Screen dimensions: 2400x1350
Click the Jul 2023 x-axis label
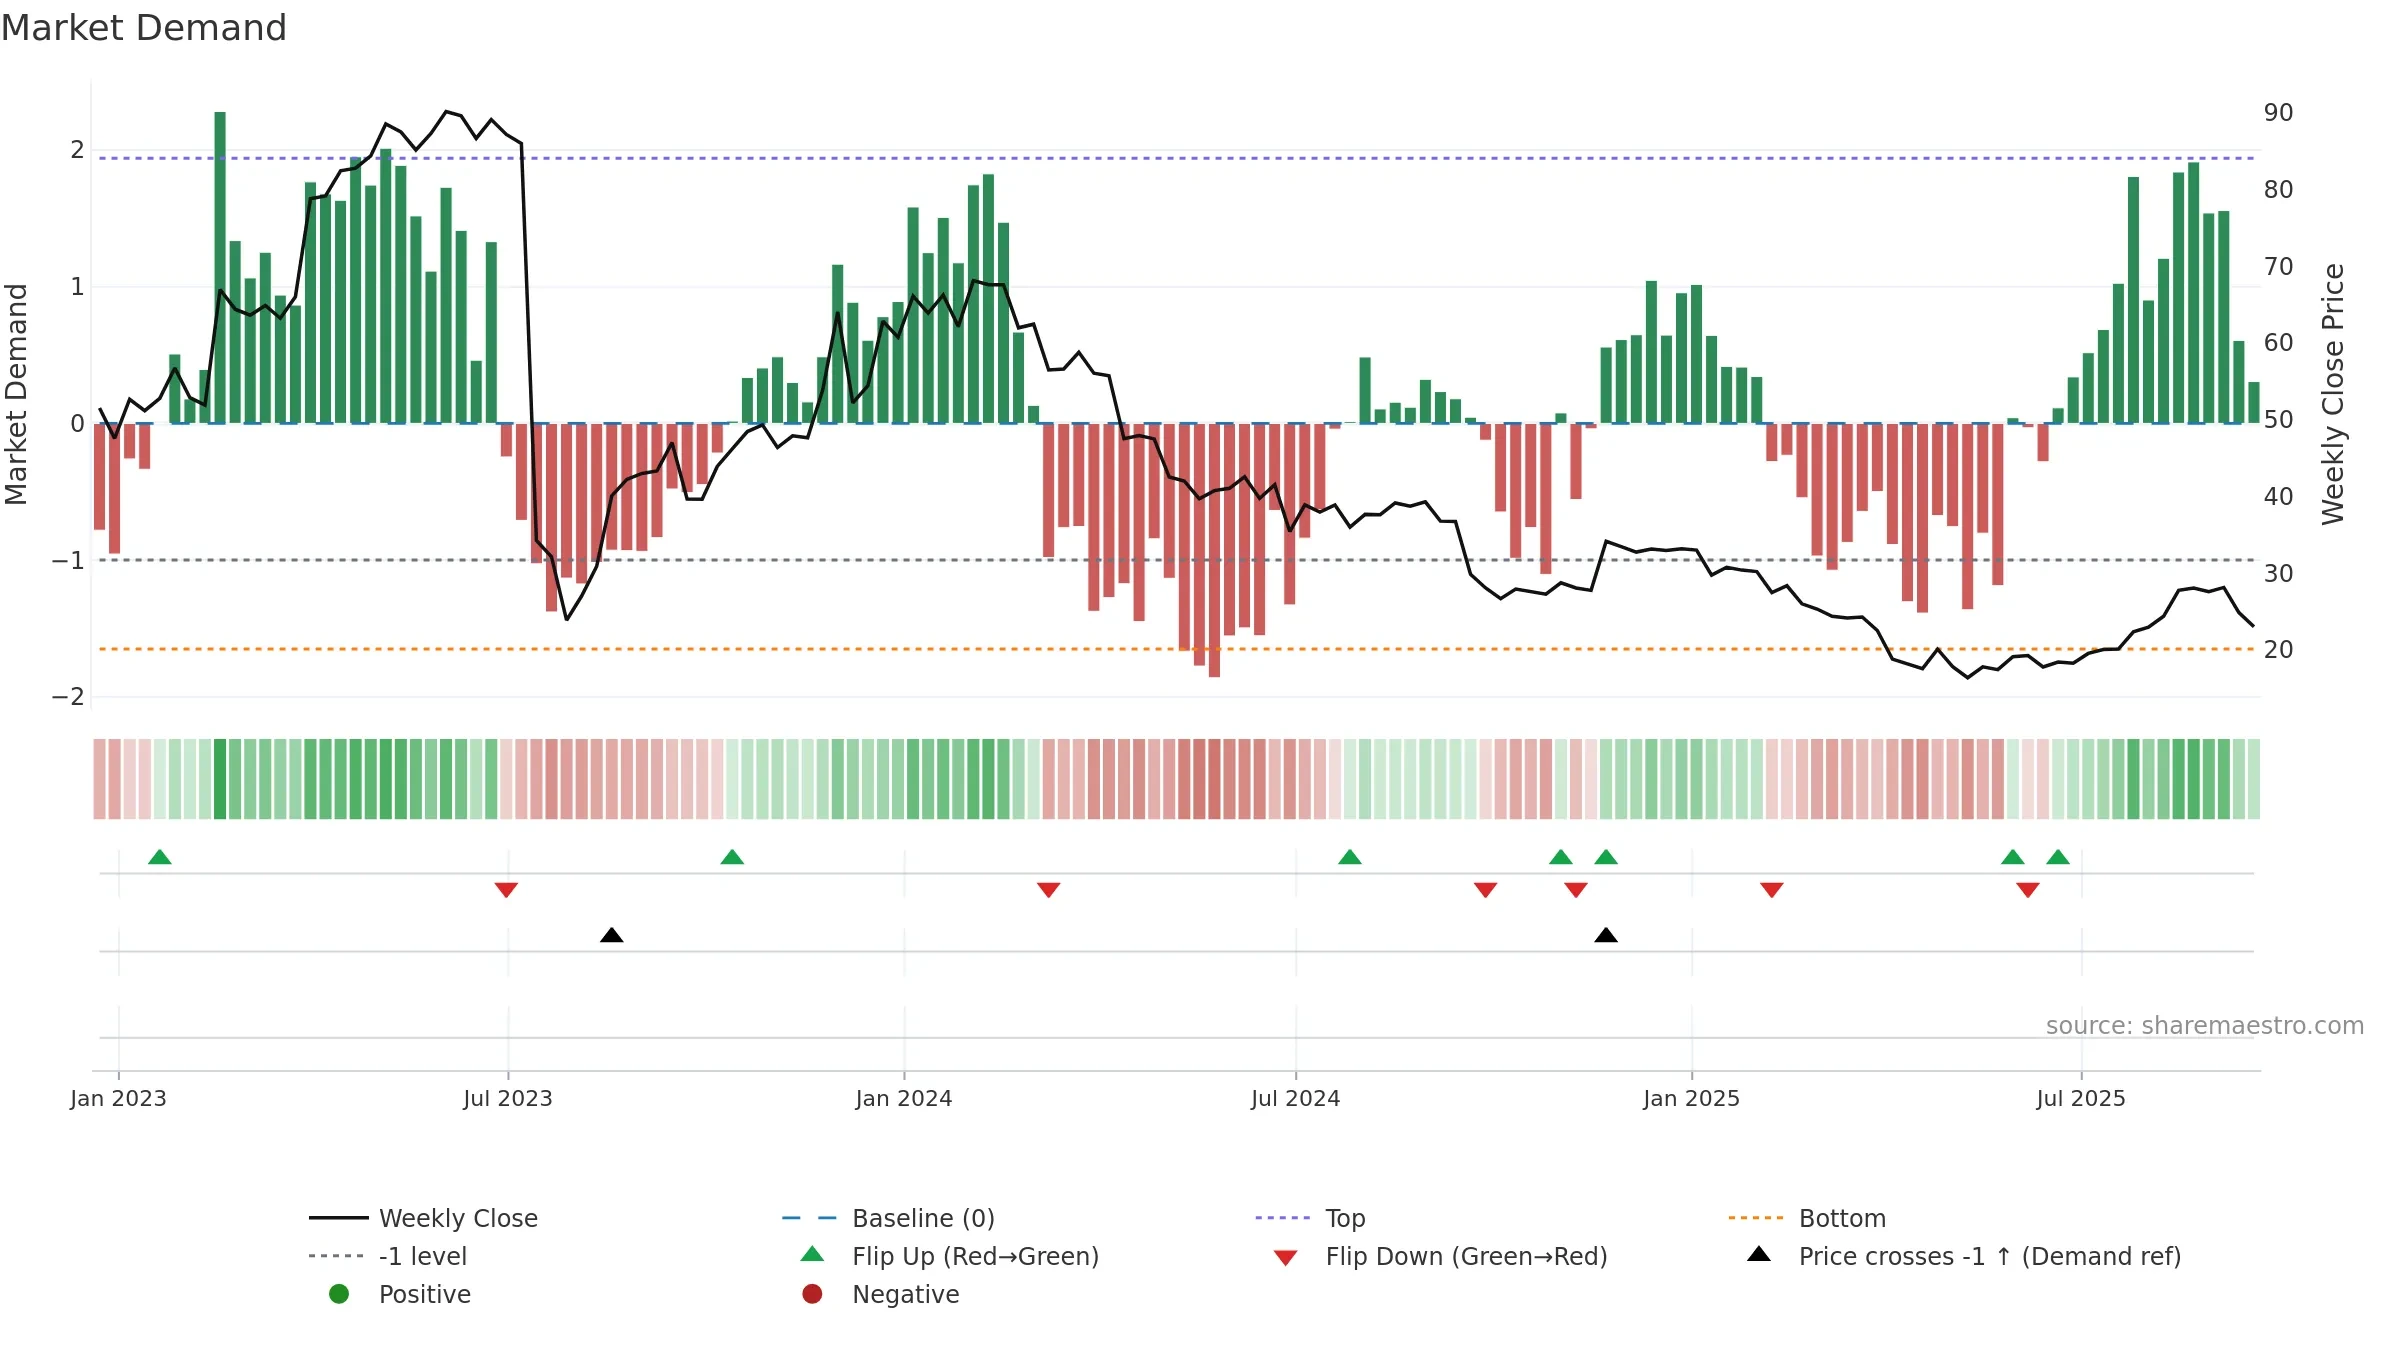click(507, 1098)
